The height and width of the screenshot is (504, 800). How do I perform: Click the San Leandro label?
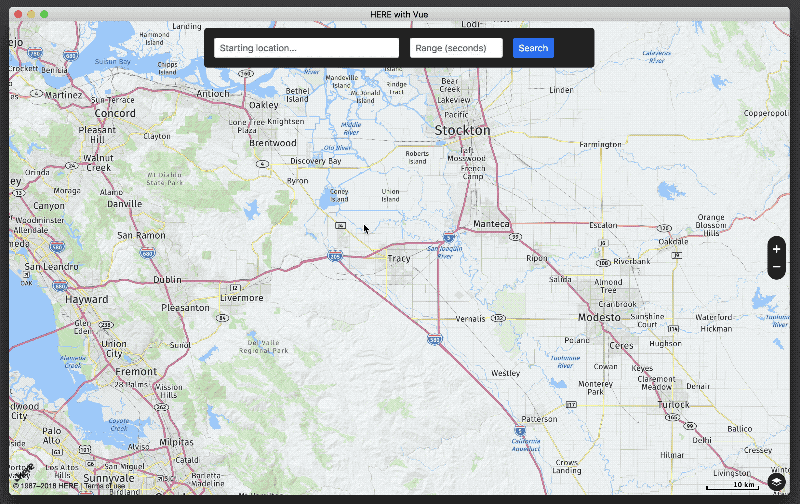(x=52, y=267)
